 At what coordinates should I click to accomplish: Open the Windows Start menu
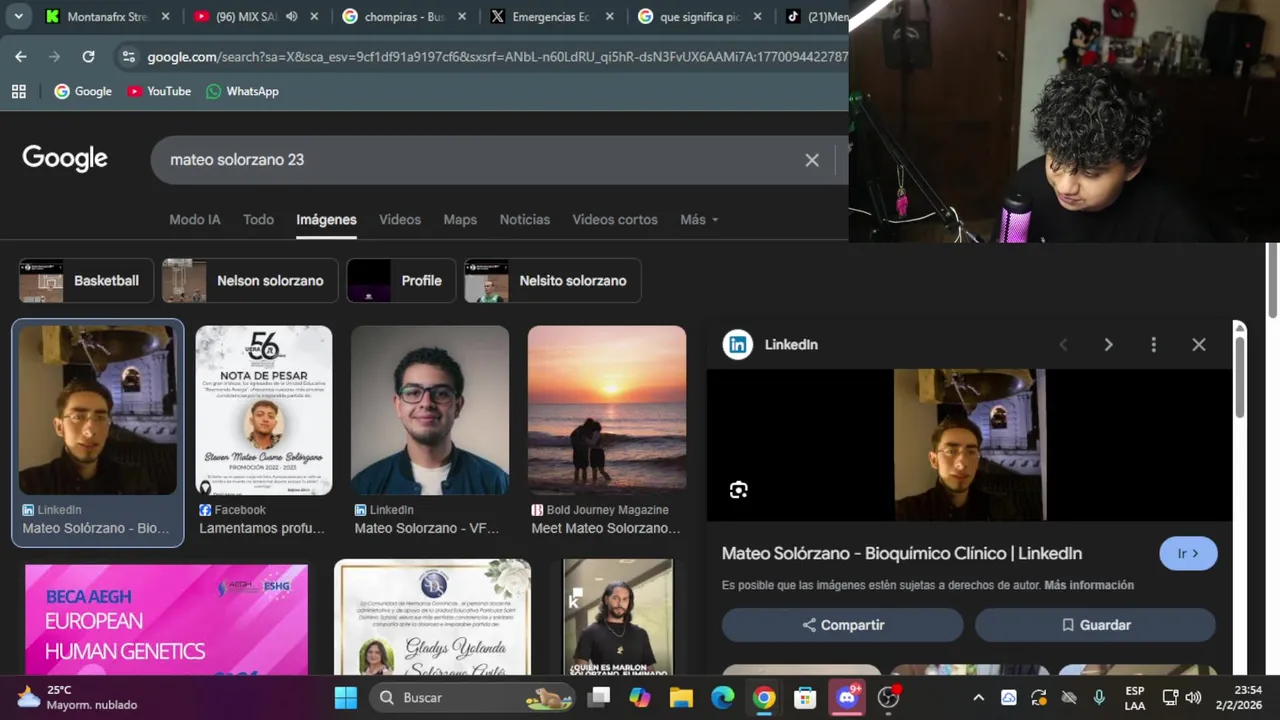click(x=345, y=697)
